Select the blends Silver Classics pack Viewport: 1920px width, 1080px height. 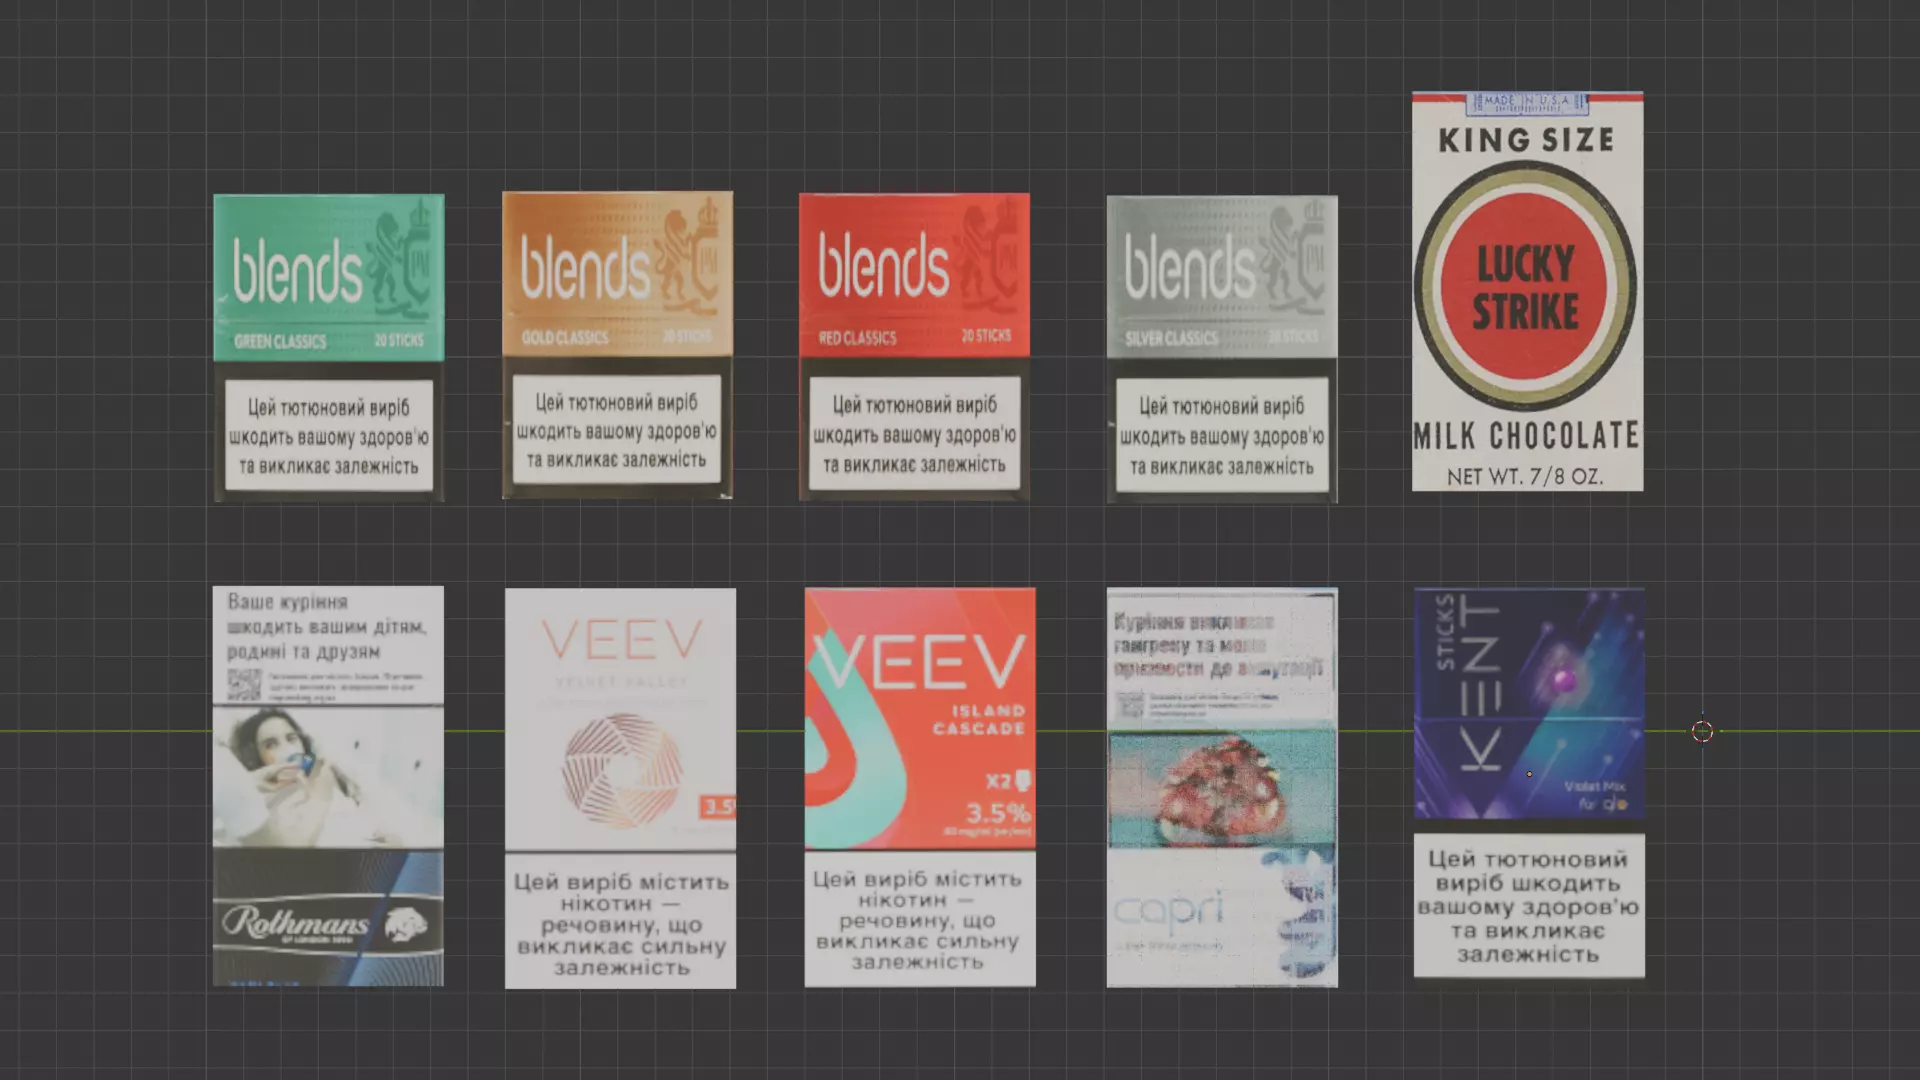click(x=1222, y=349)
